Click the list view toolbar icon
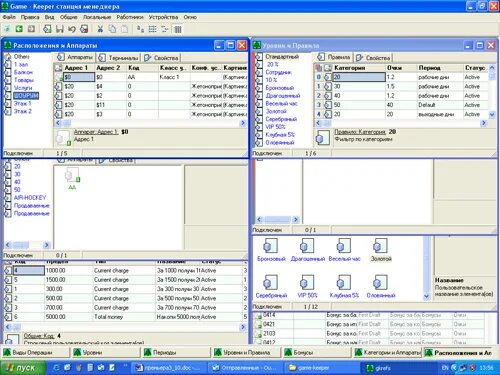 [x=153, y=29]
